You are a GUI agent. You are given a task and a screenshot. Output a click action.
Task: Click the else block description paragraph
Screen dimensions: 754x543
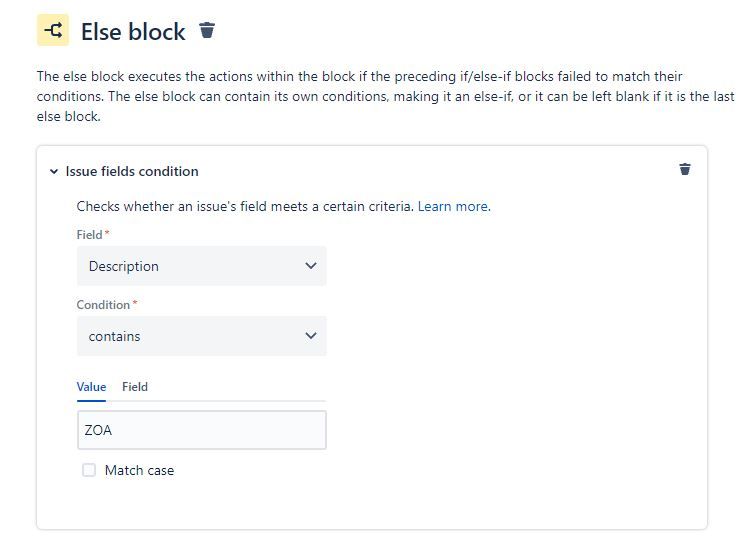coord(386,96)
